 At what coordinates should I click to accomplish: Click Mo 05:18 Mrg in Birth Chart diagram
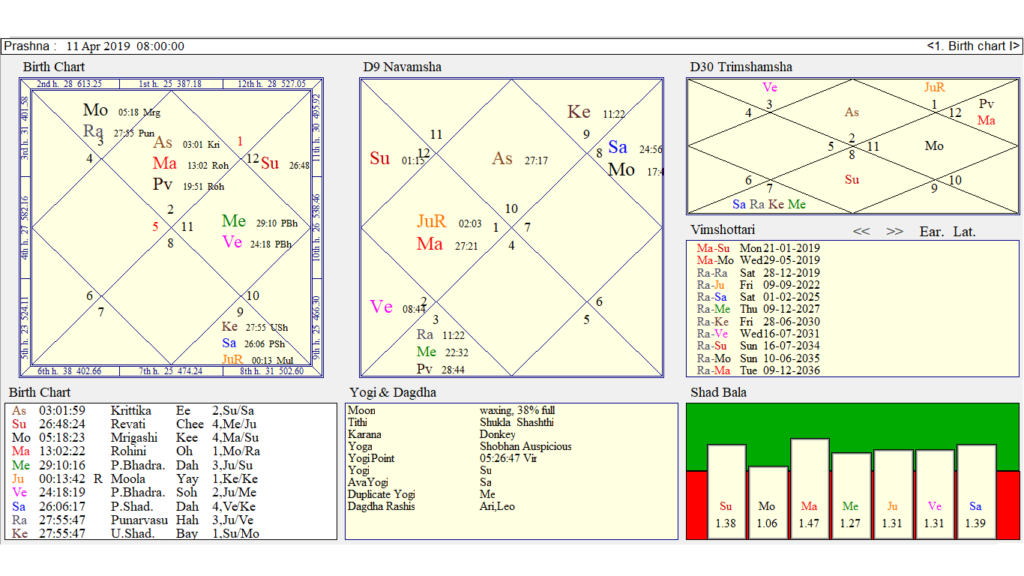click(x=121, y=111)
